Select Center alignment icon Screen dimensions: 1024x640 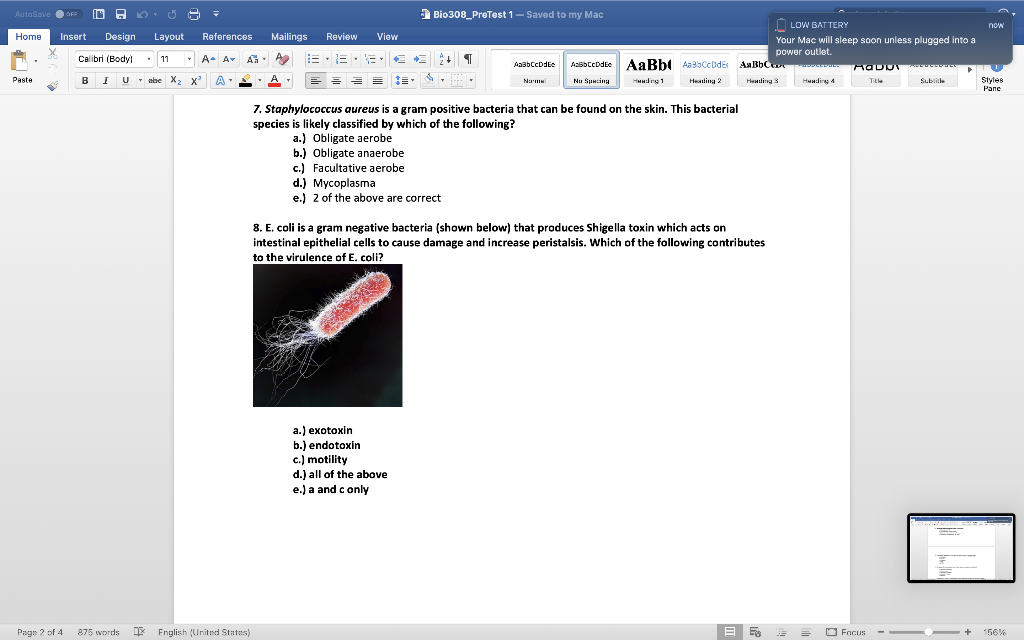(336, 80)
